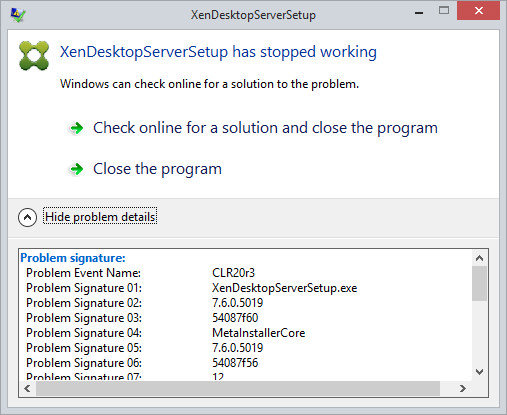
Task: Select Check online for a solution option
Action: pos(265,128)
